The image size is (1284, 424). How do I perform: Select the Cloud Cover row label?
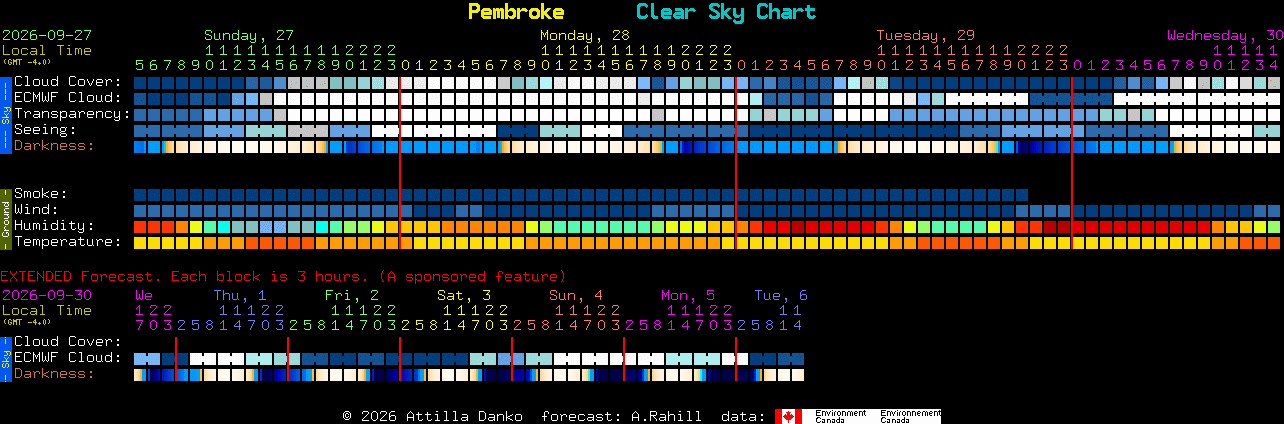pyautogui.click(x=68, y=81)
